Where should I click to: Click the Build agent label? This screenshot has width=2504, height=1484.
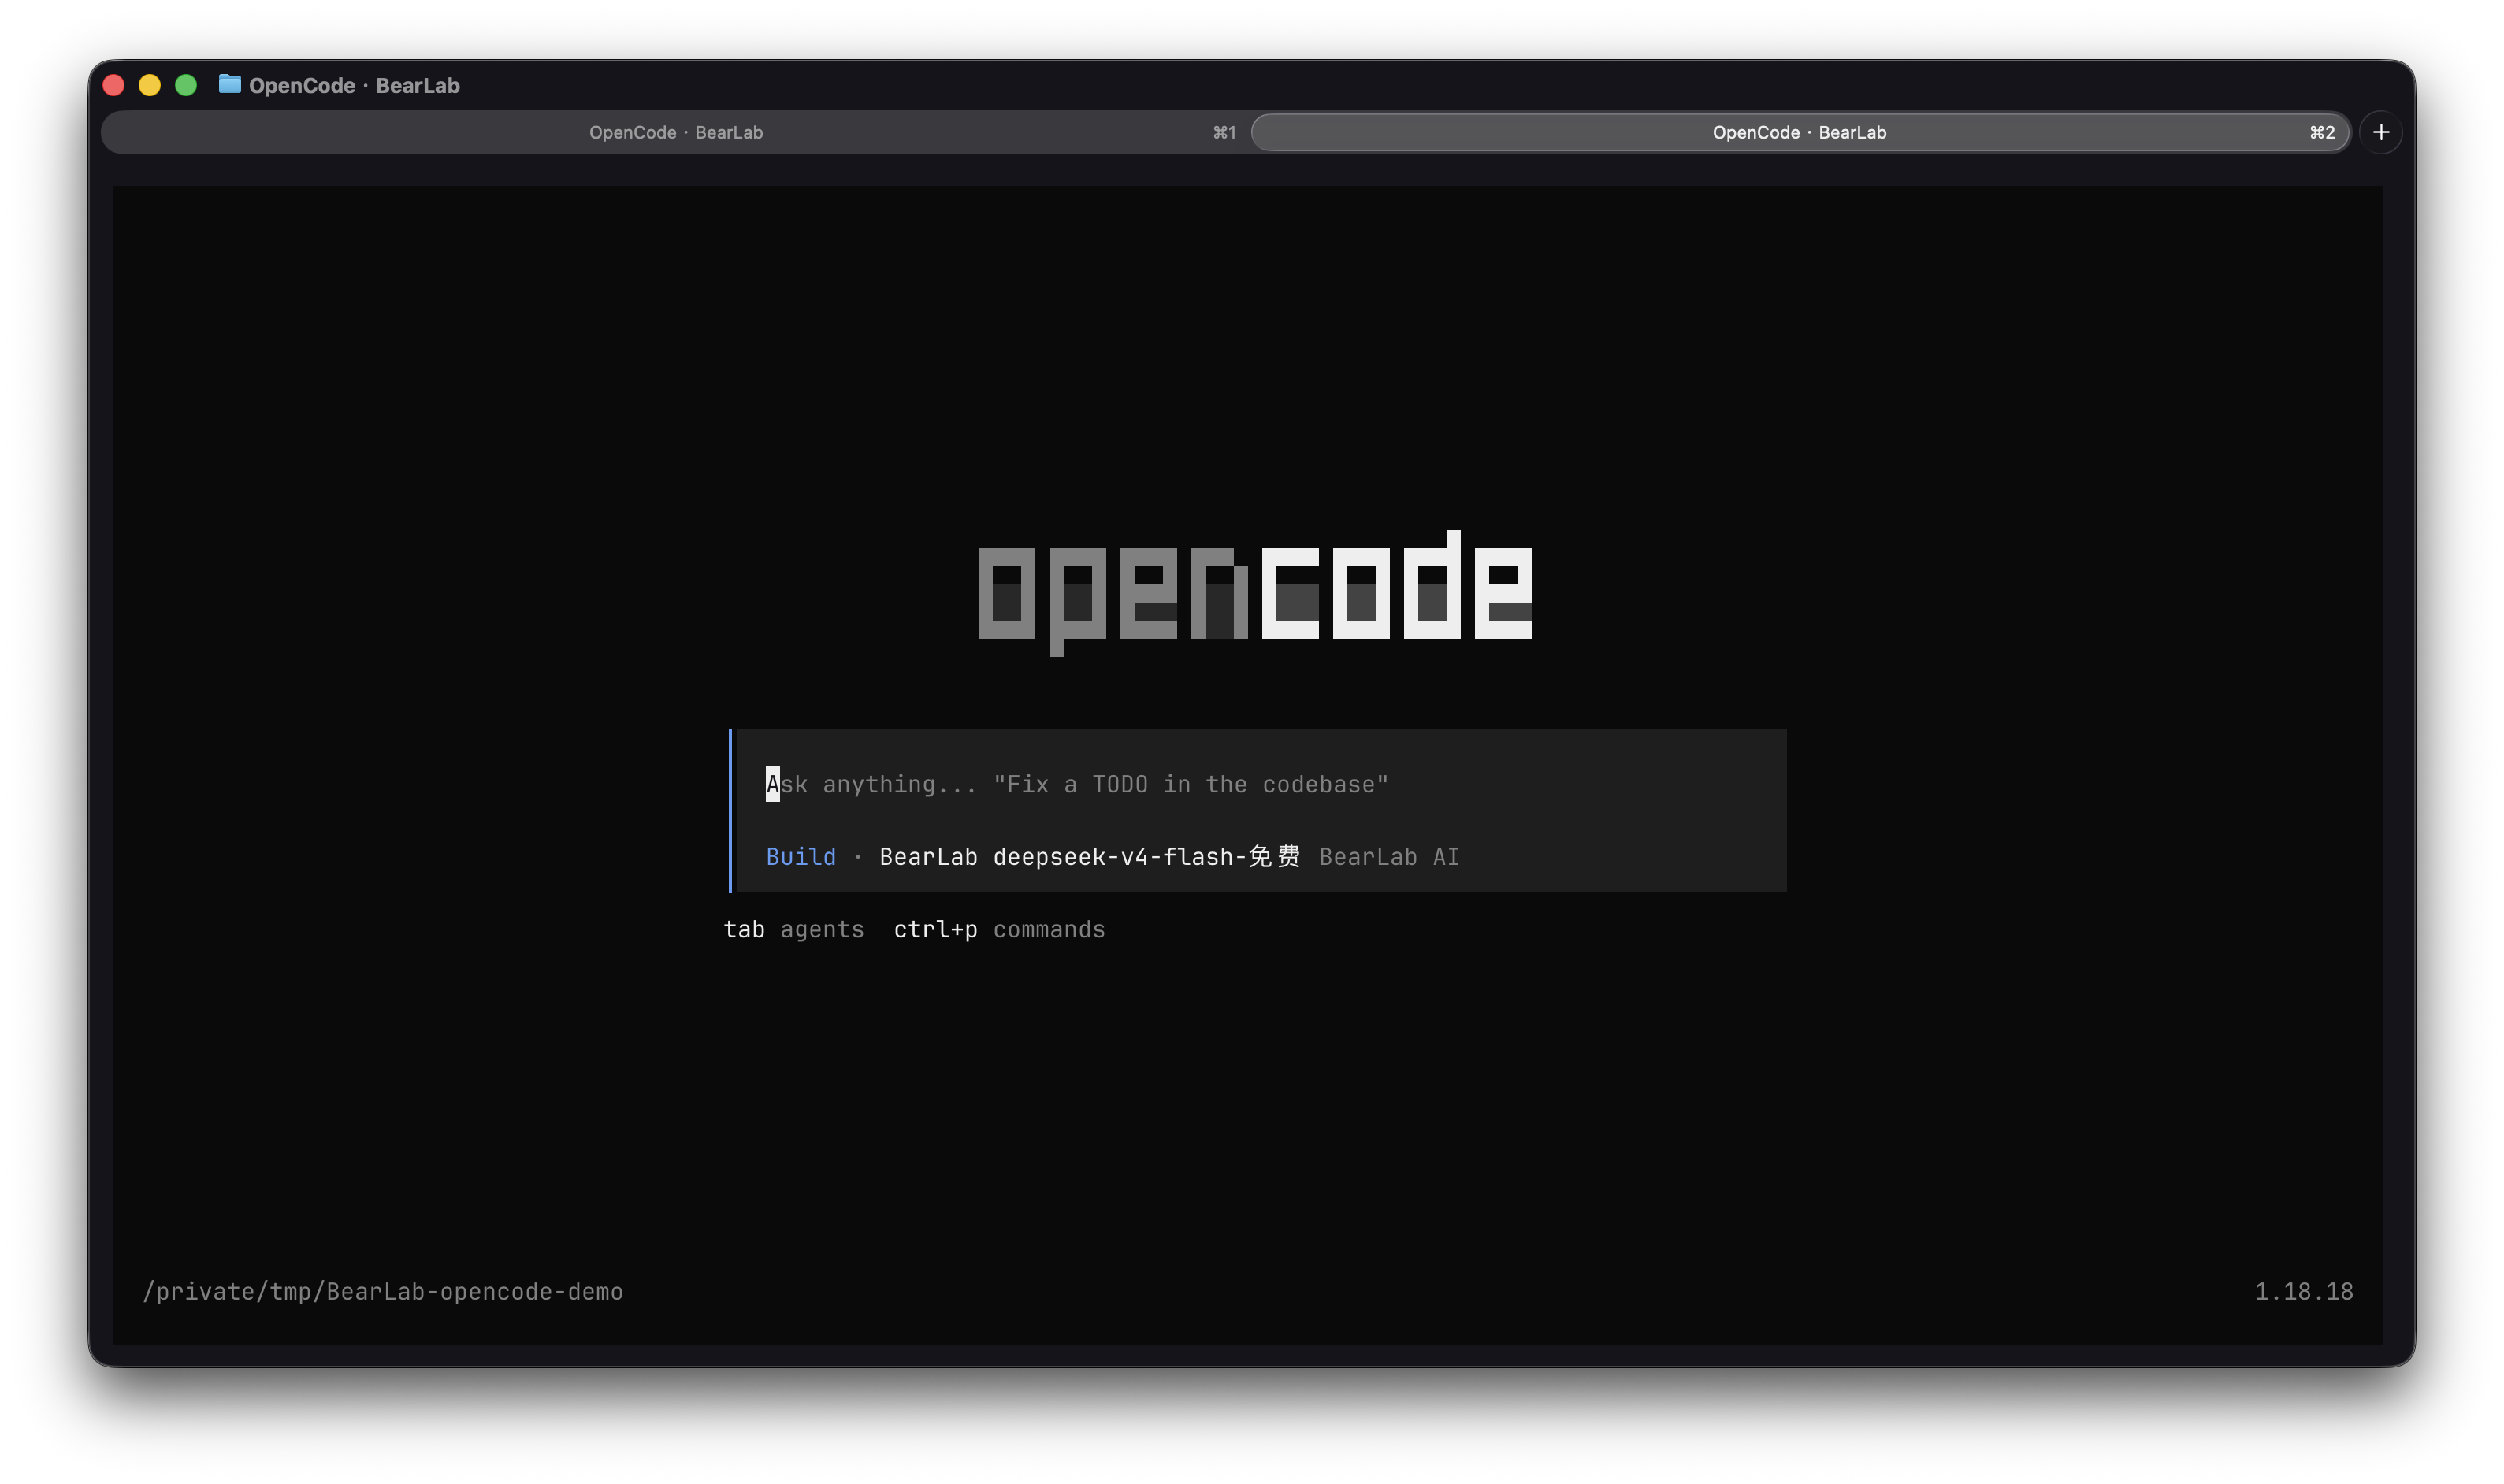point(801,857)
